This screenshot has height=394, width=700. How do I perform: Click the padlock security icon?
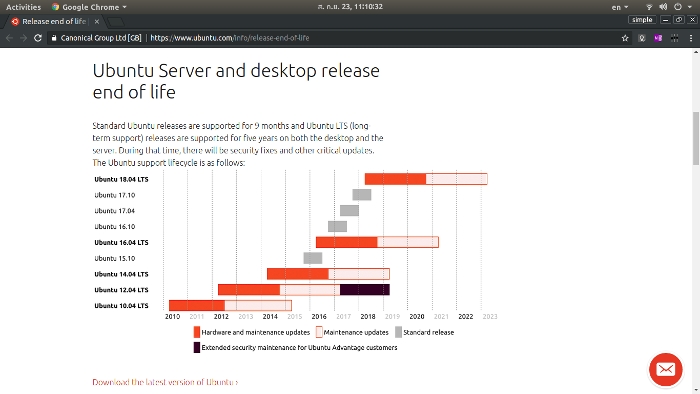(x=54, y=38)
